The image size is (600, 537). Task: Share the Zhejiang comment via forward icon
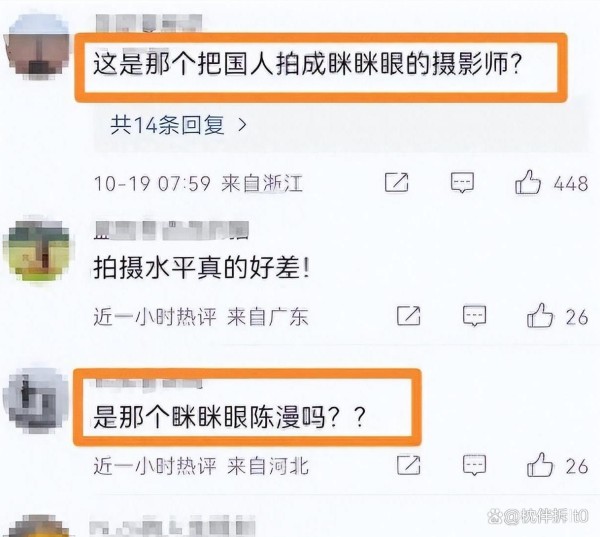[396, 182]
